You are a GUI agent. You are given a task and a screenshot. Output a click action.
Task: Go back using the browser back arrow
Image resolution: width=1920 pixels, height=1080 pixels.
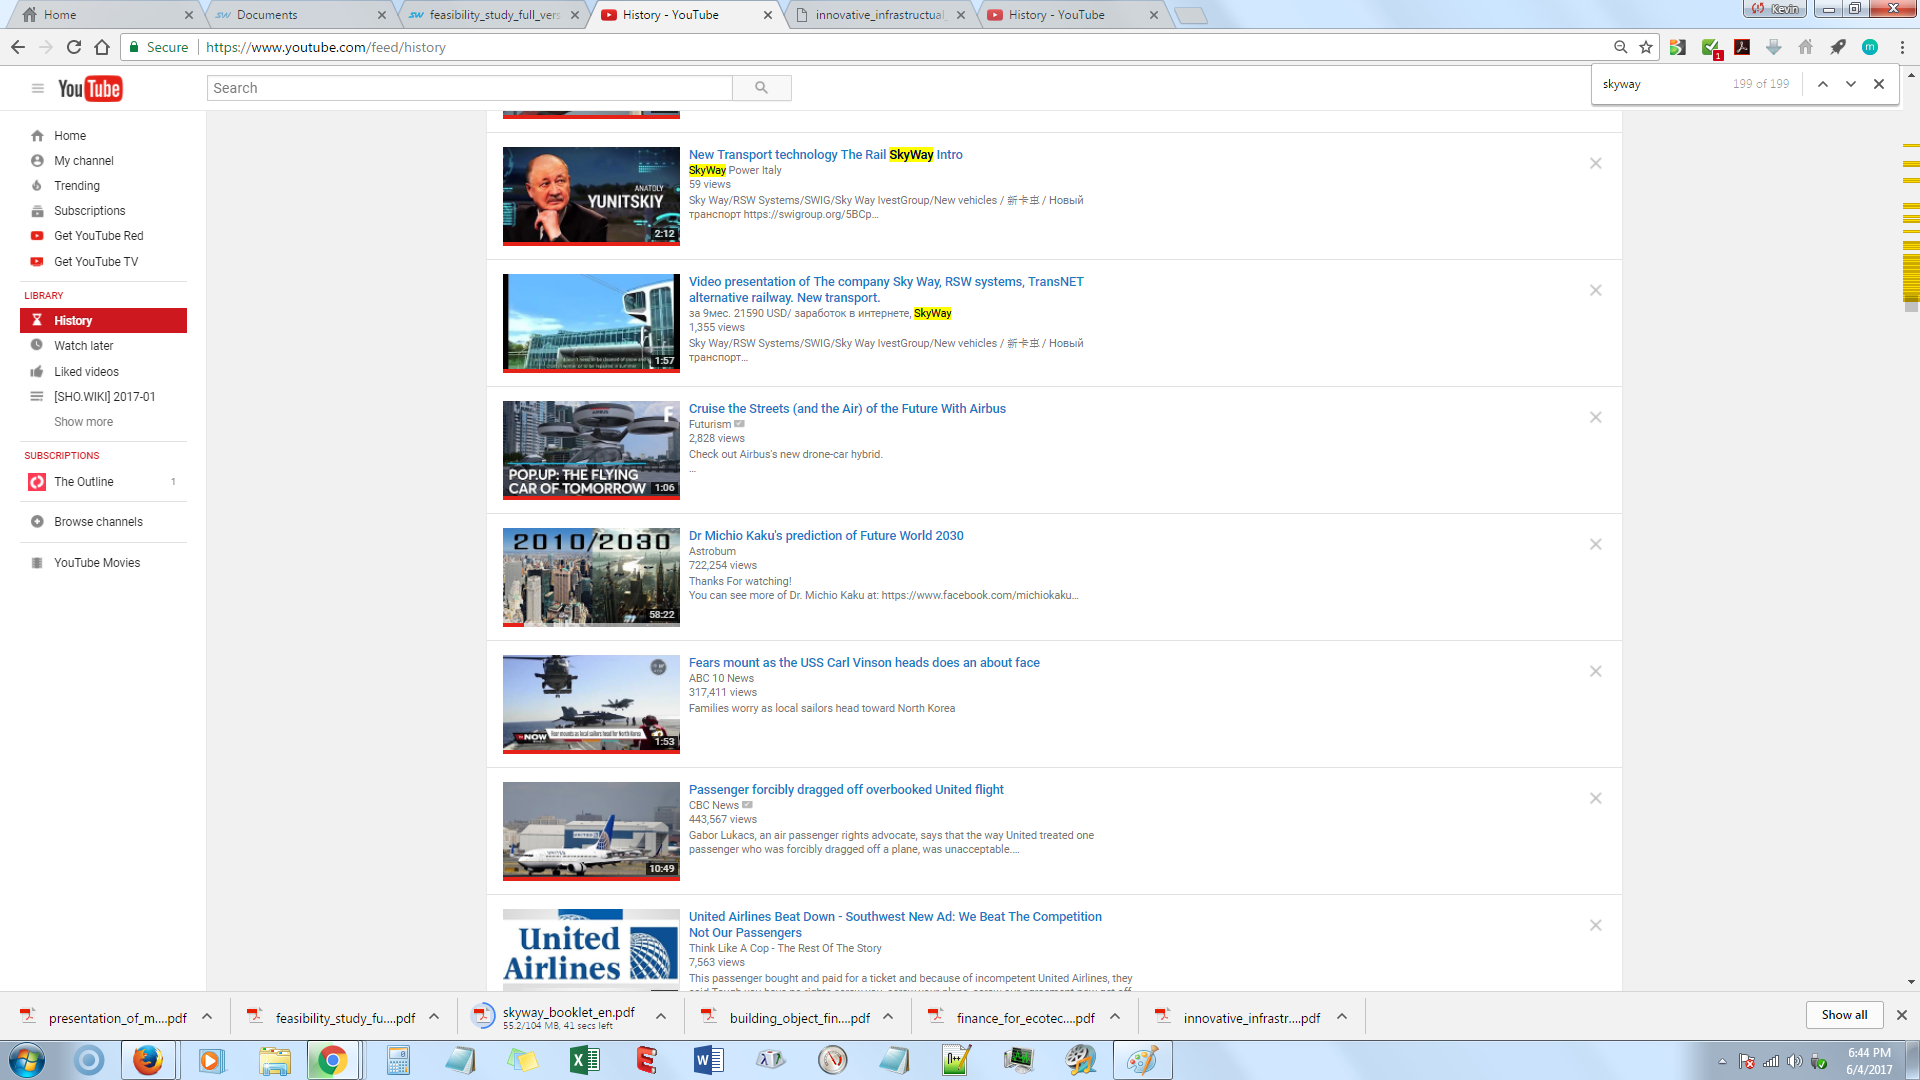point(18,47)
